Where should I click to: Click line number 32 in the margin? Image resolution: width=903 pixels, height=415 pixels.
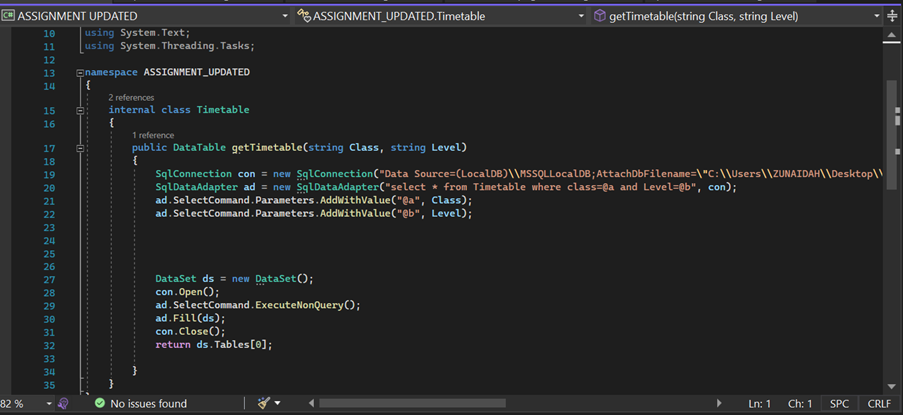tap(50, 345)
